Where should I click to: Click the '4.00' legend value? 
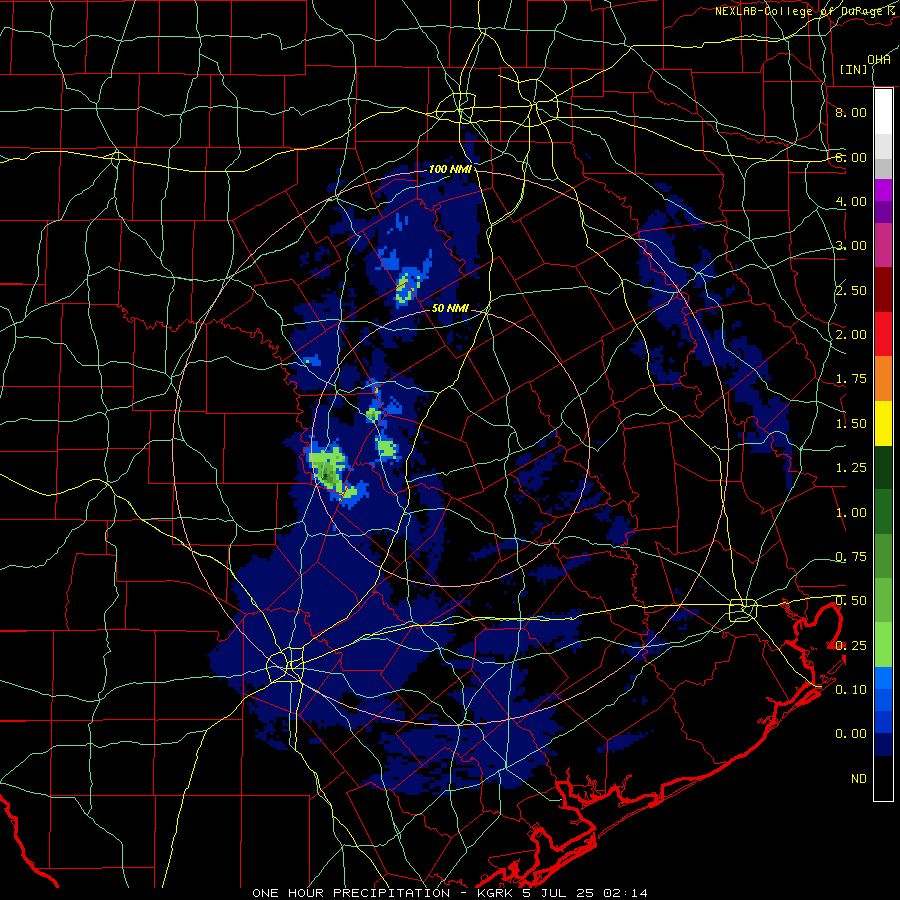pos(851,201)
